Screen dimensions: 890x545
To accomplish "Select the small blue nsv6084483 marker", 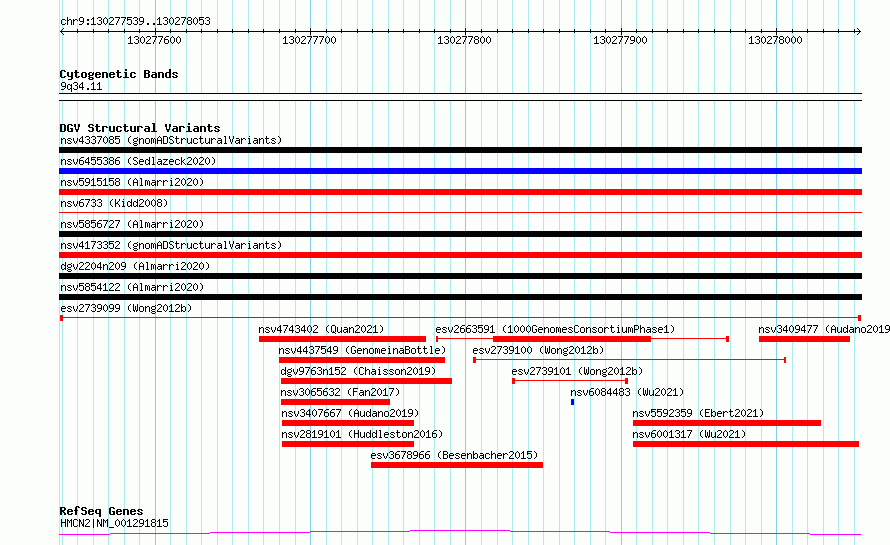I will click(573, 402).
